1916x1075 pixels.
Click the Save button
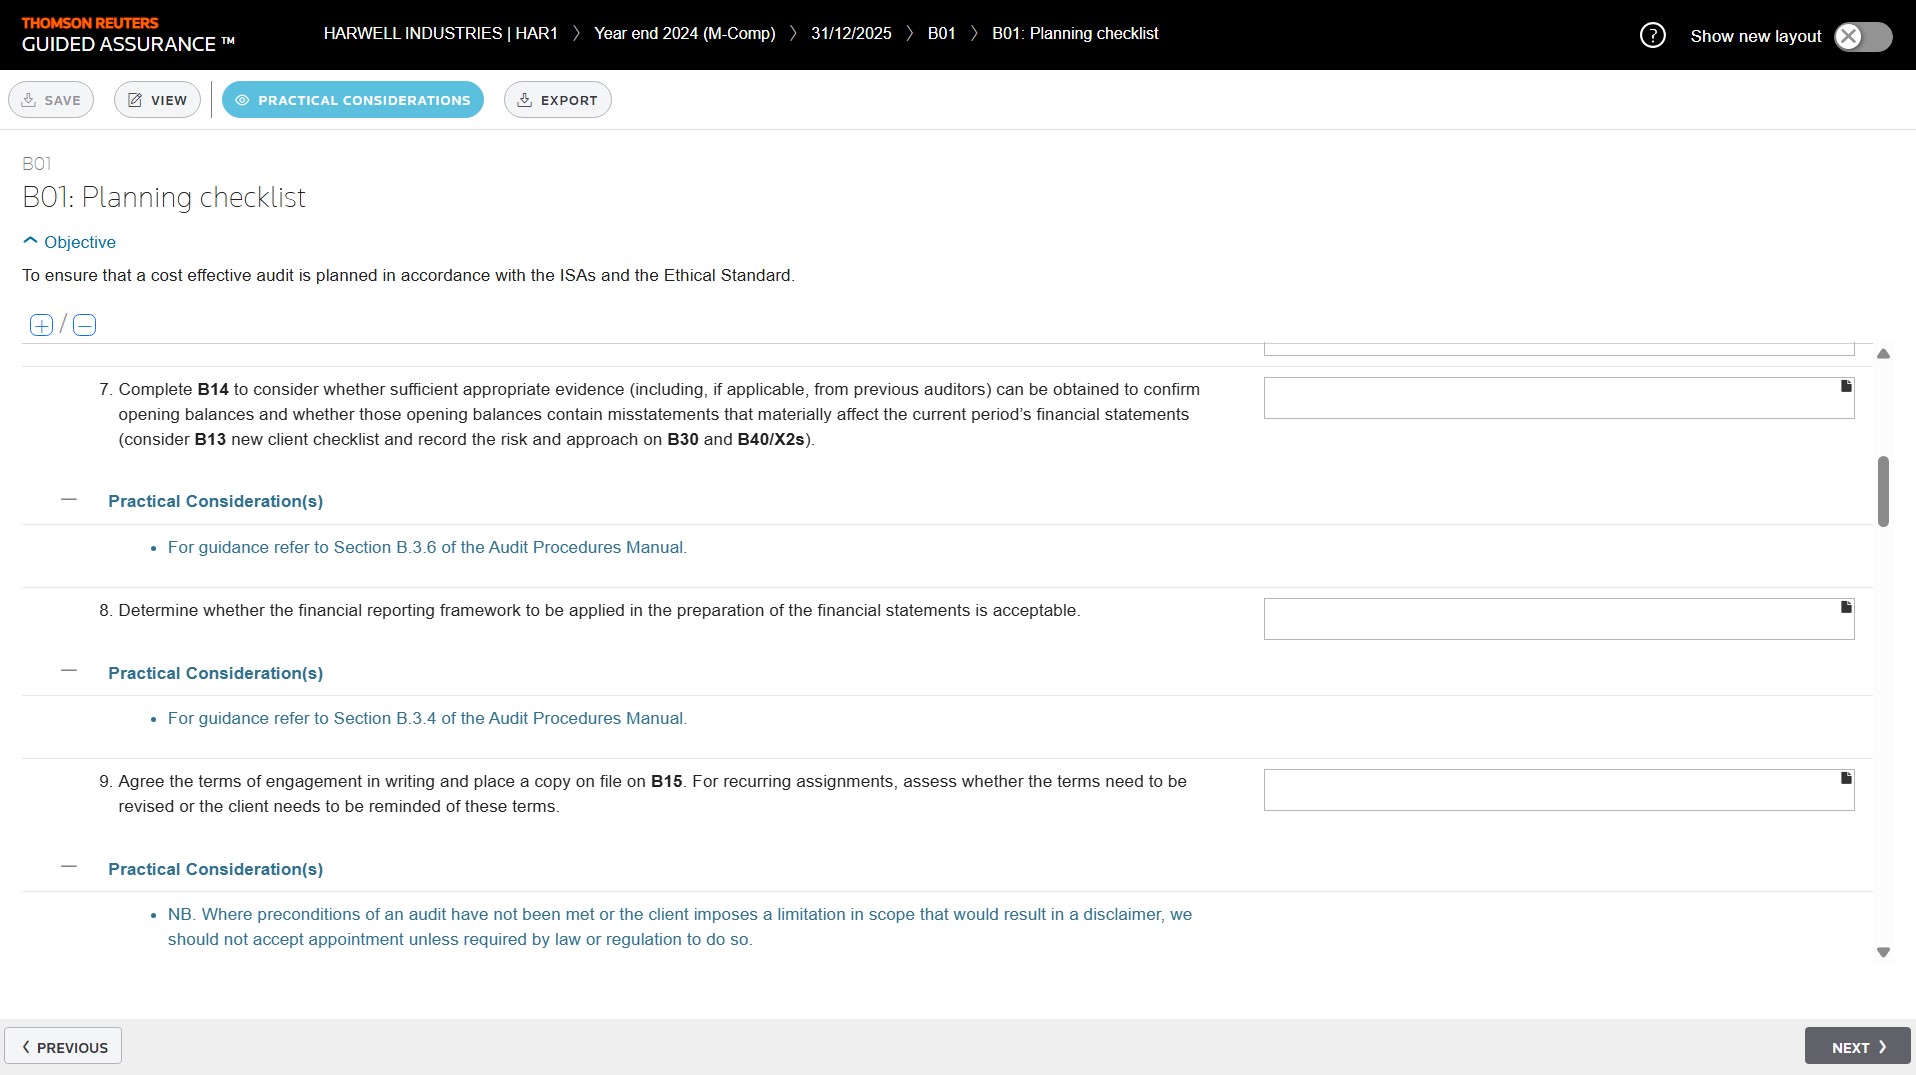(x=51, y=100)
